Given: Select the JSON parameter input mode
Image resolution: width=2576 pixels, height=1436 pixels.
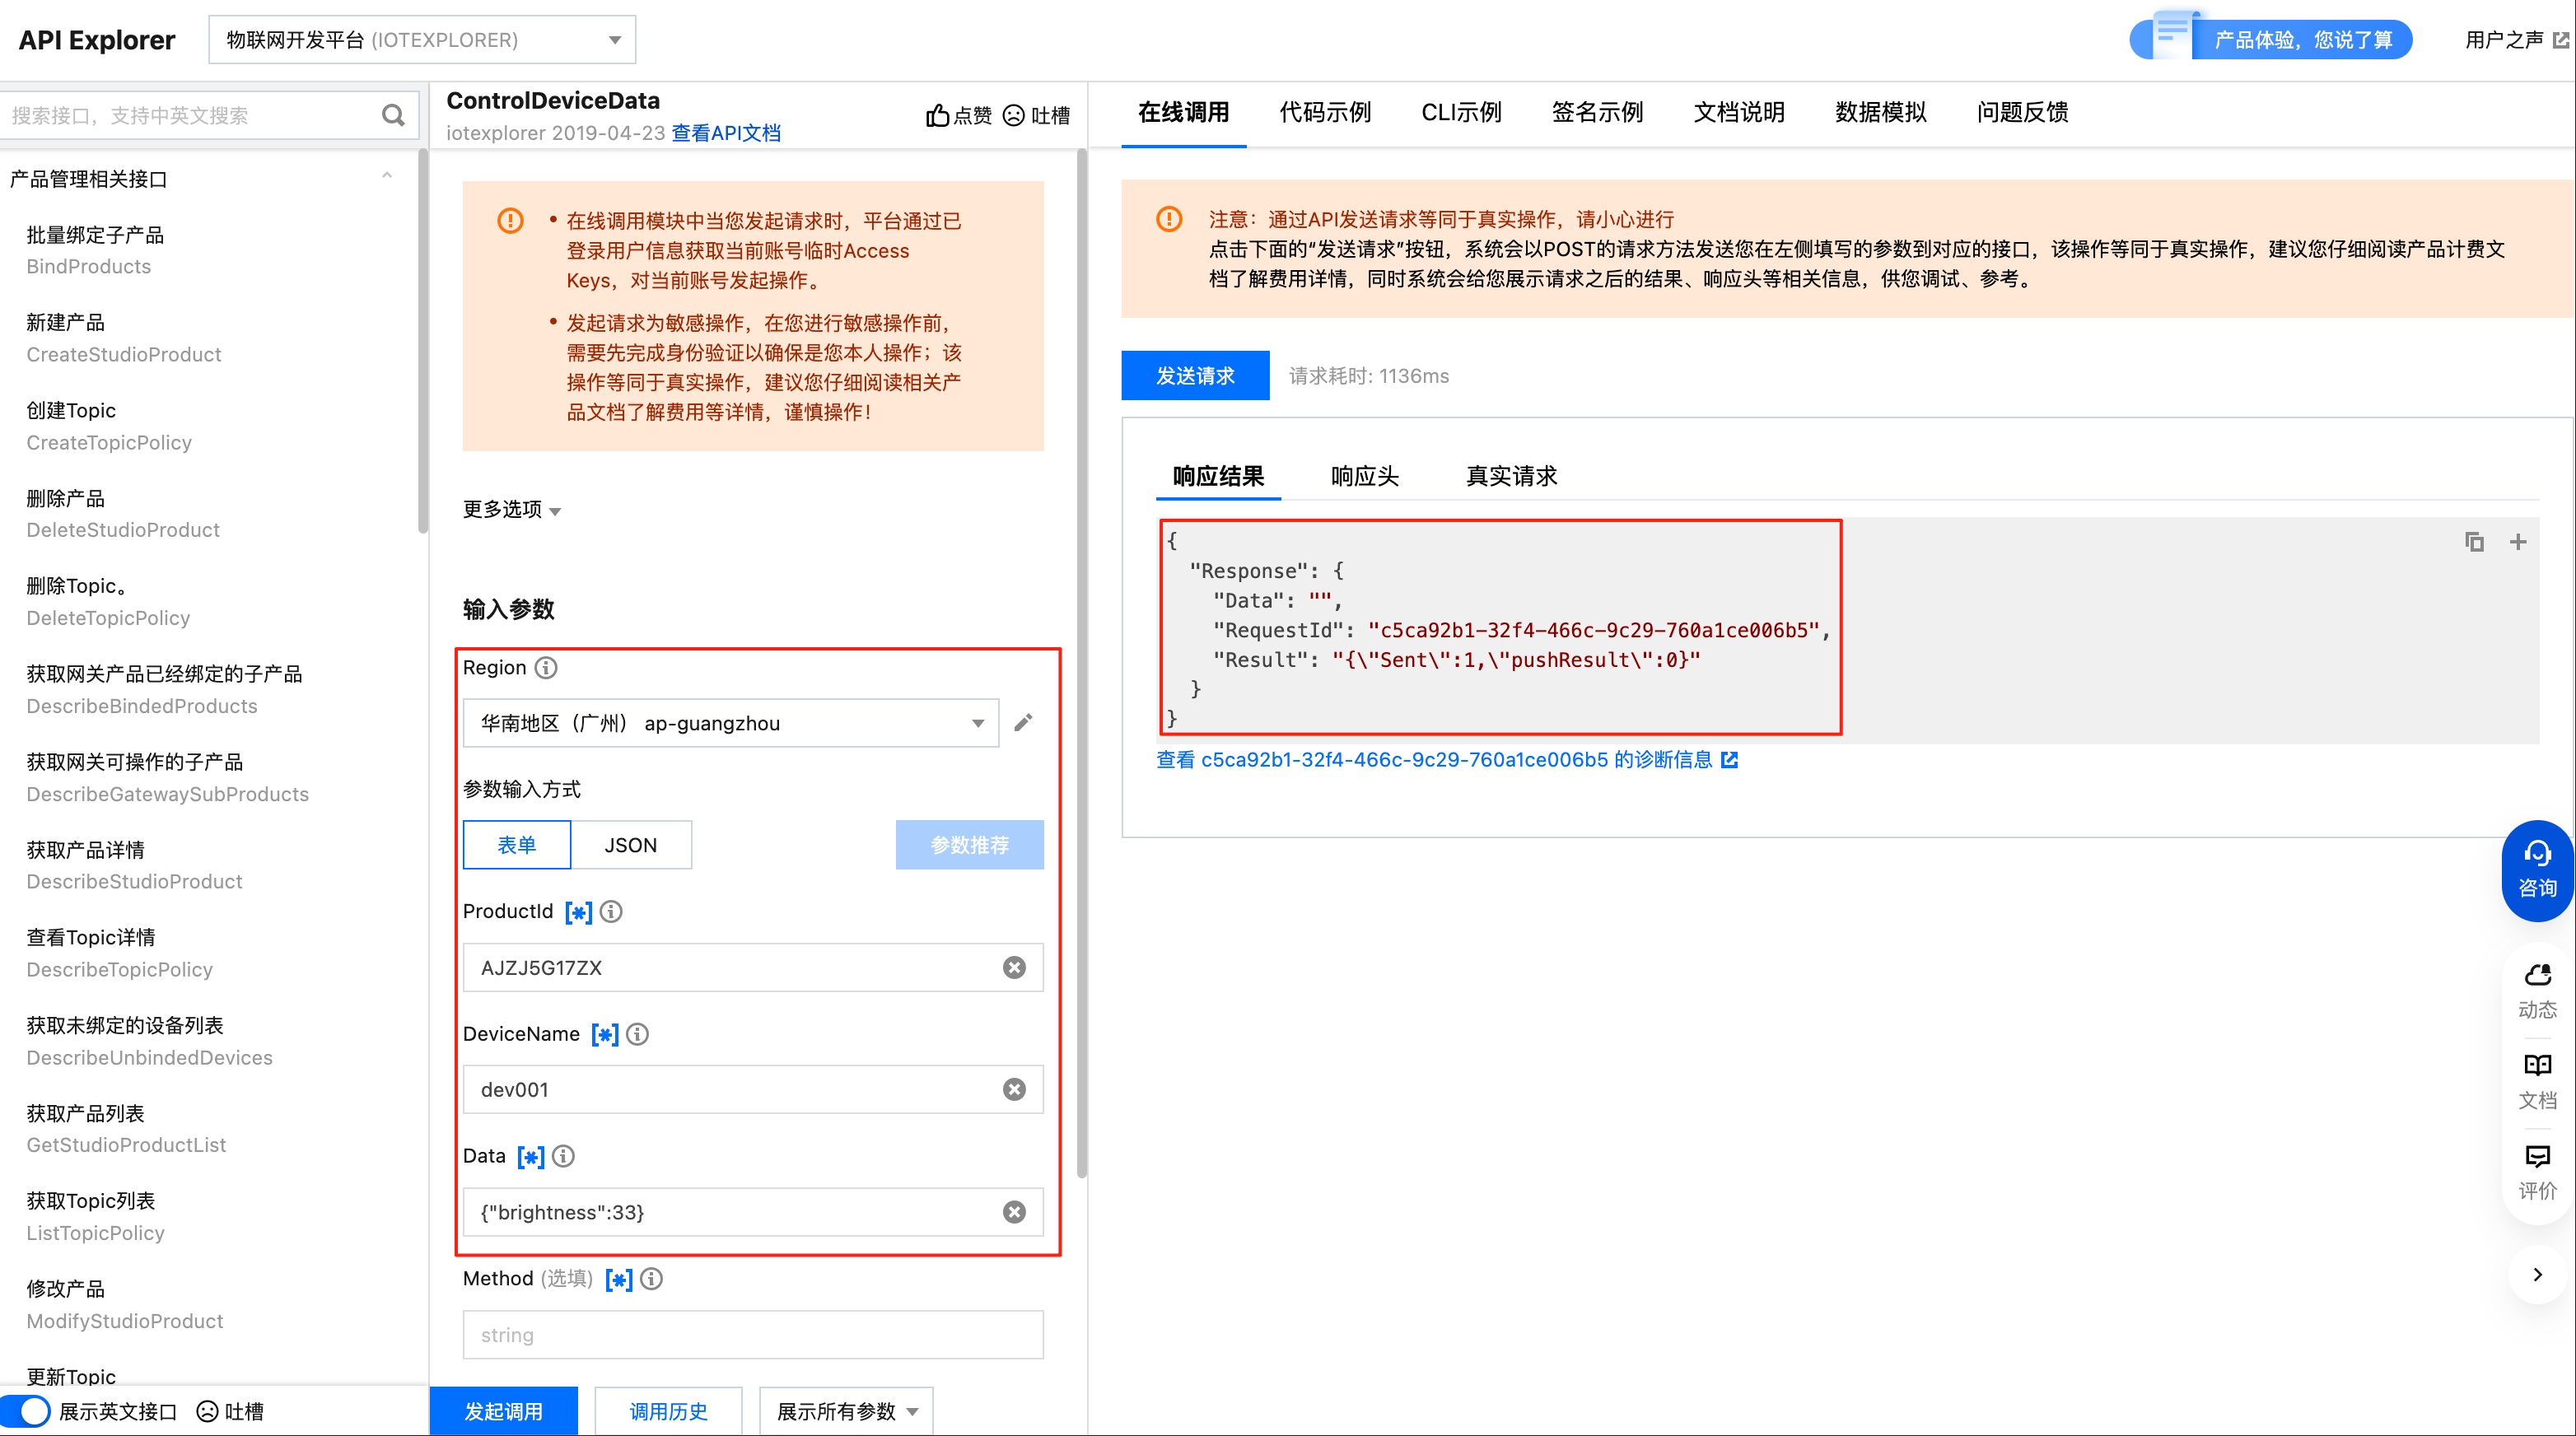Looking at the screenshot, I should click(630, 845).
